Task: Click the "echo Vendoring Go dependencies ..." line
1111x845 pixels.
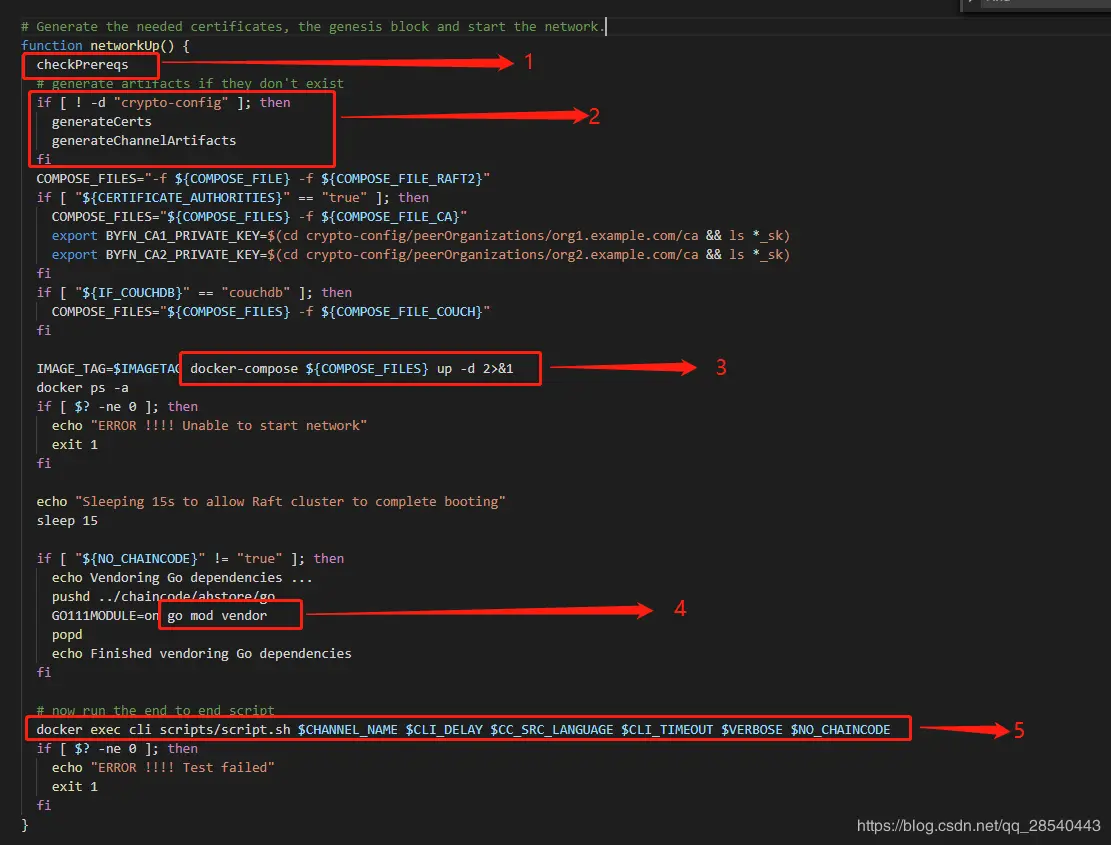Action: [x=182, y=577]
